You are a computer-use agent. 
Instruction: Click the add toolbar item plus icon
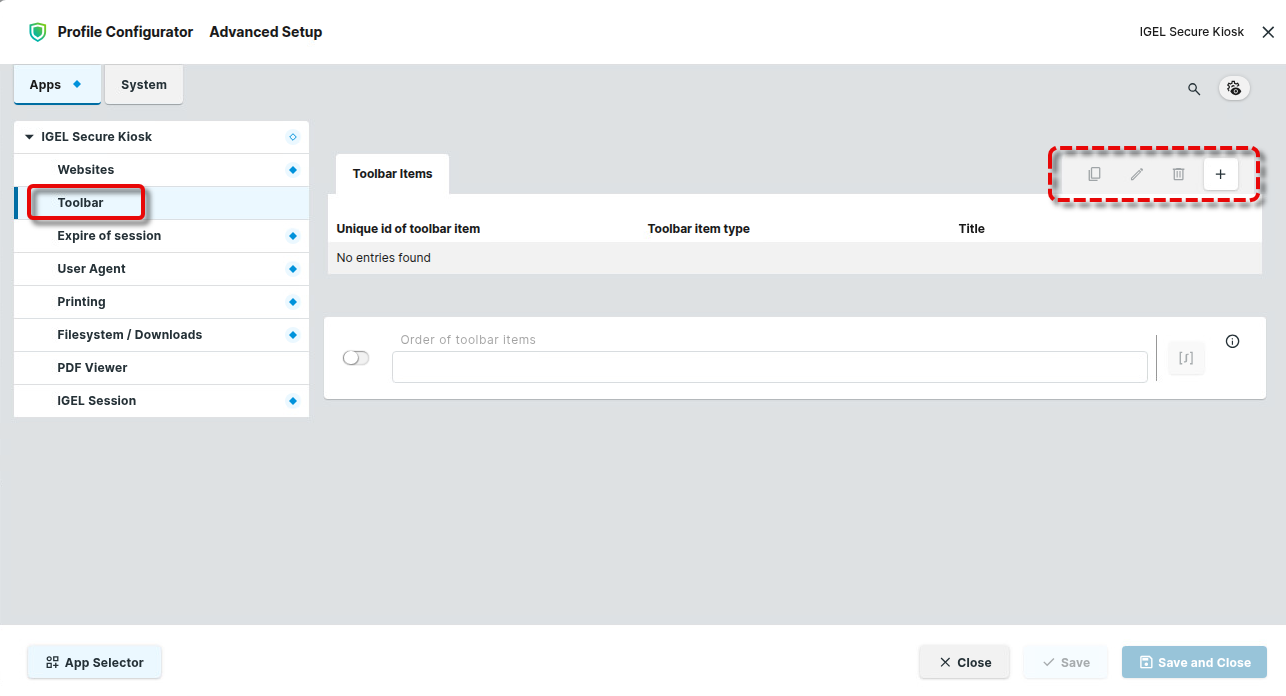point(1220,174)
